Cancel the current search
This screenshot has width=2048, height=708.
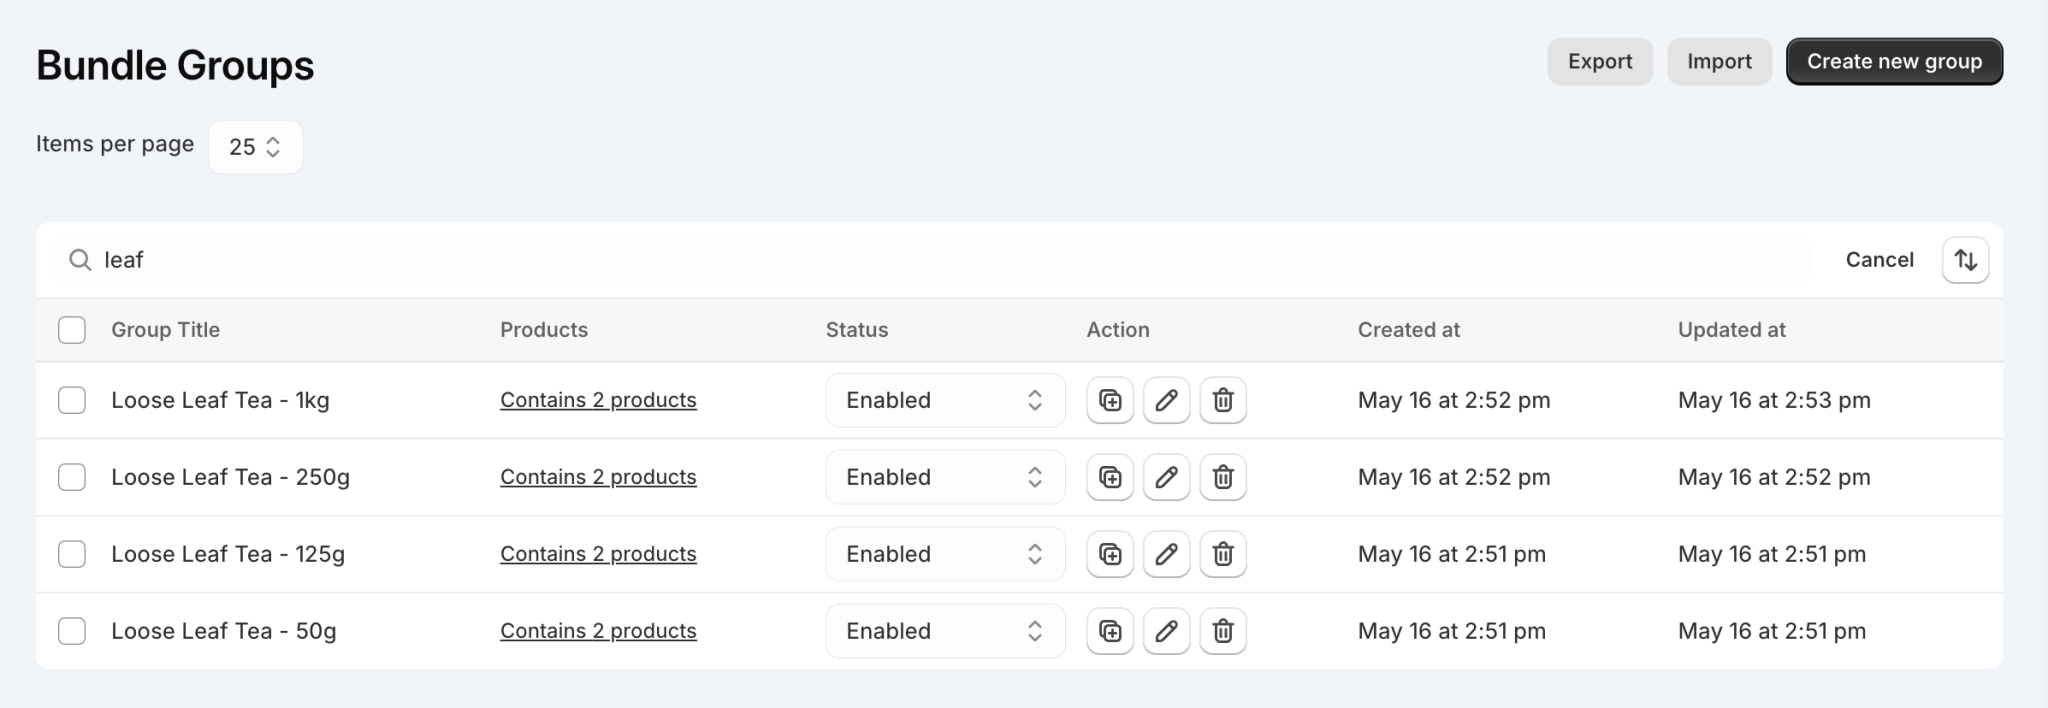pyautogui.click(x=1879, y=260)
